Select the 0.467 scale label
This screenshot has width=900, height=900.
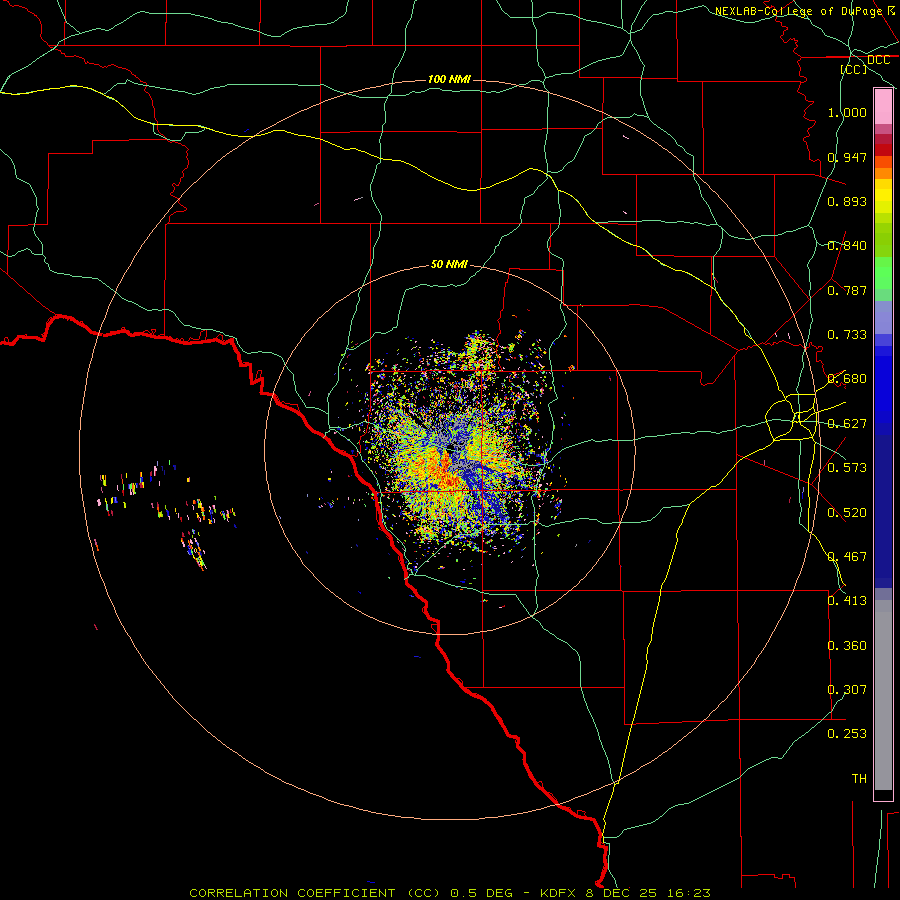(847, 557)
